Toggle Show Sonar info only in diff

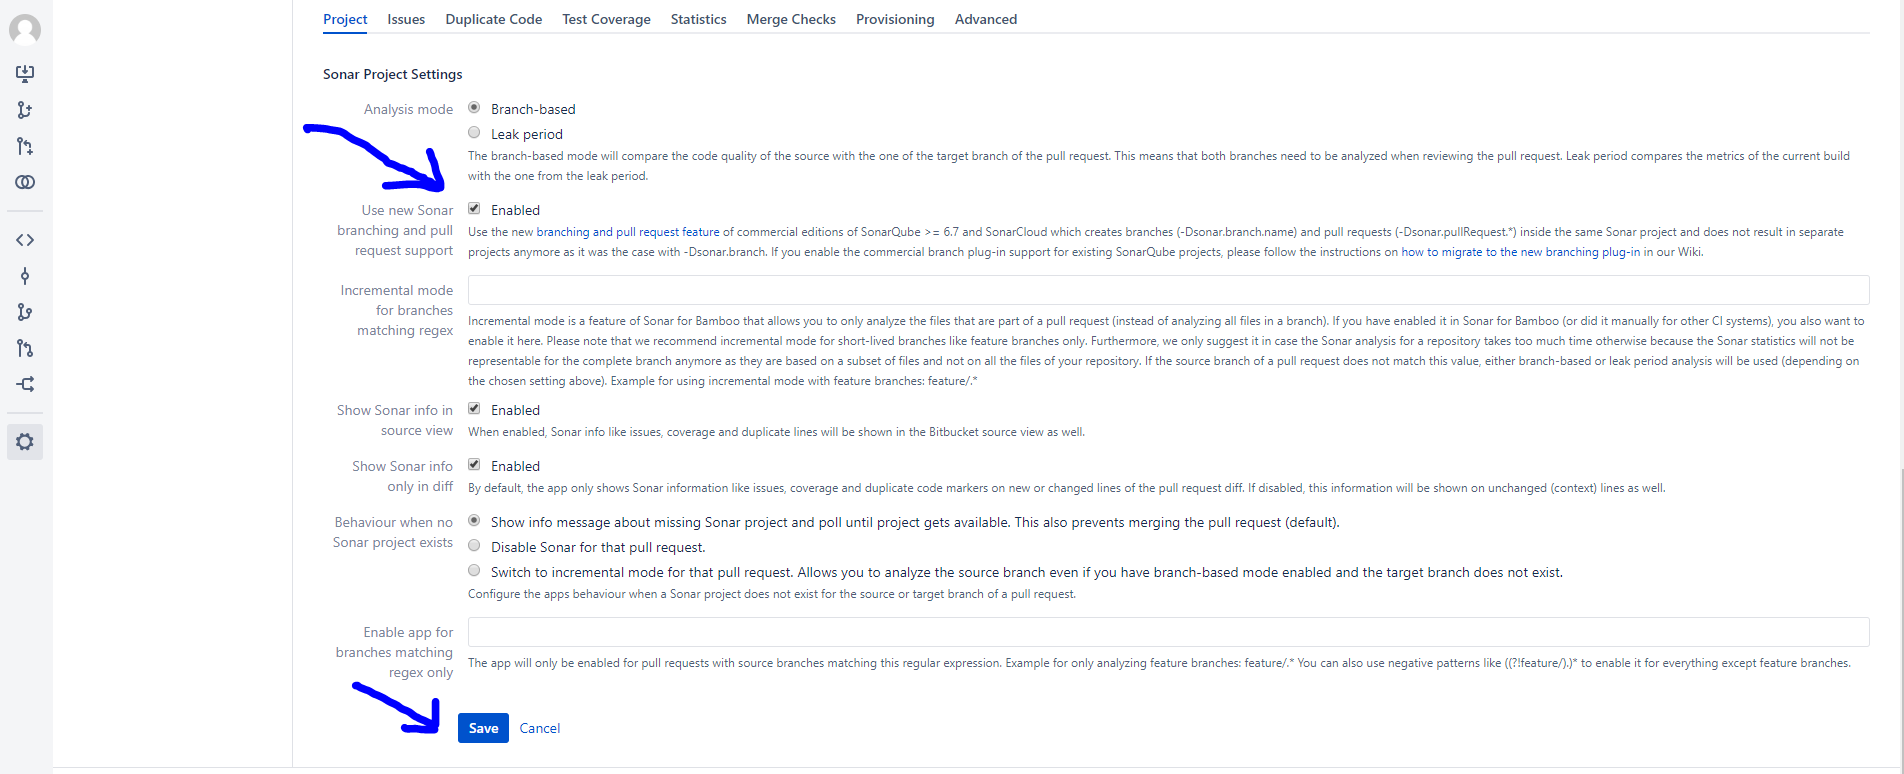pos(474,465)
